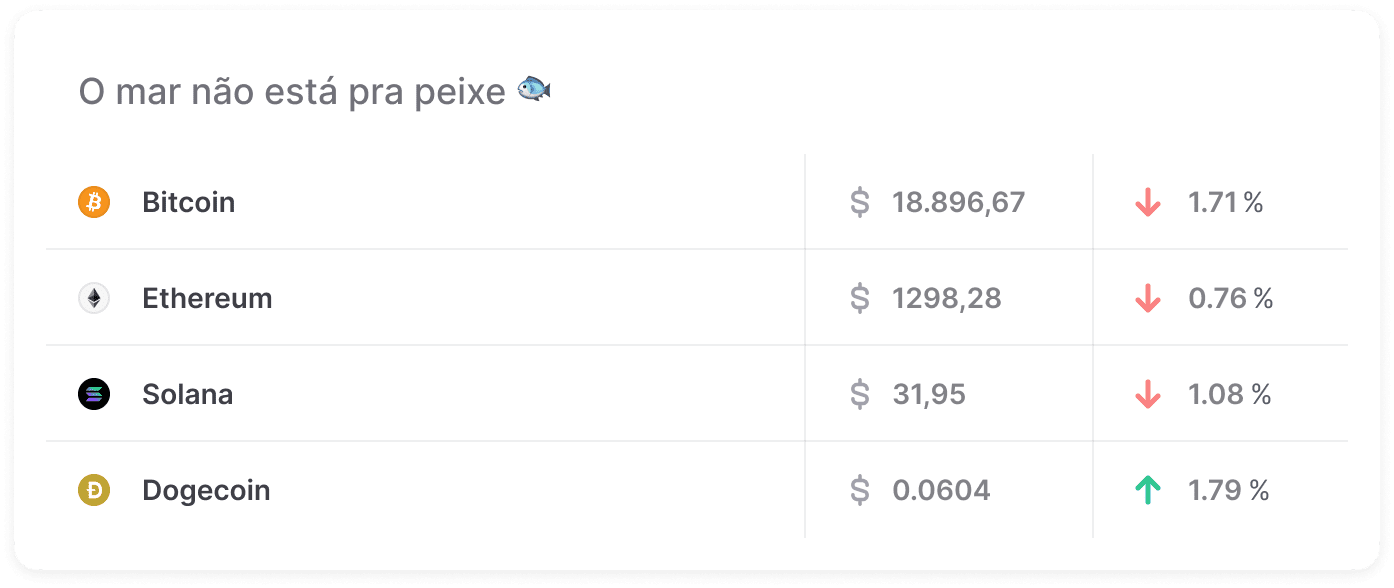Click the Solana logo icon

coord(93,394)
